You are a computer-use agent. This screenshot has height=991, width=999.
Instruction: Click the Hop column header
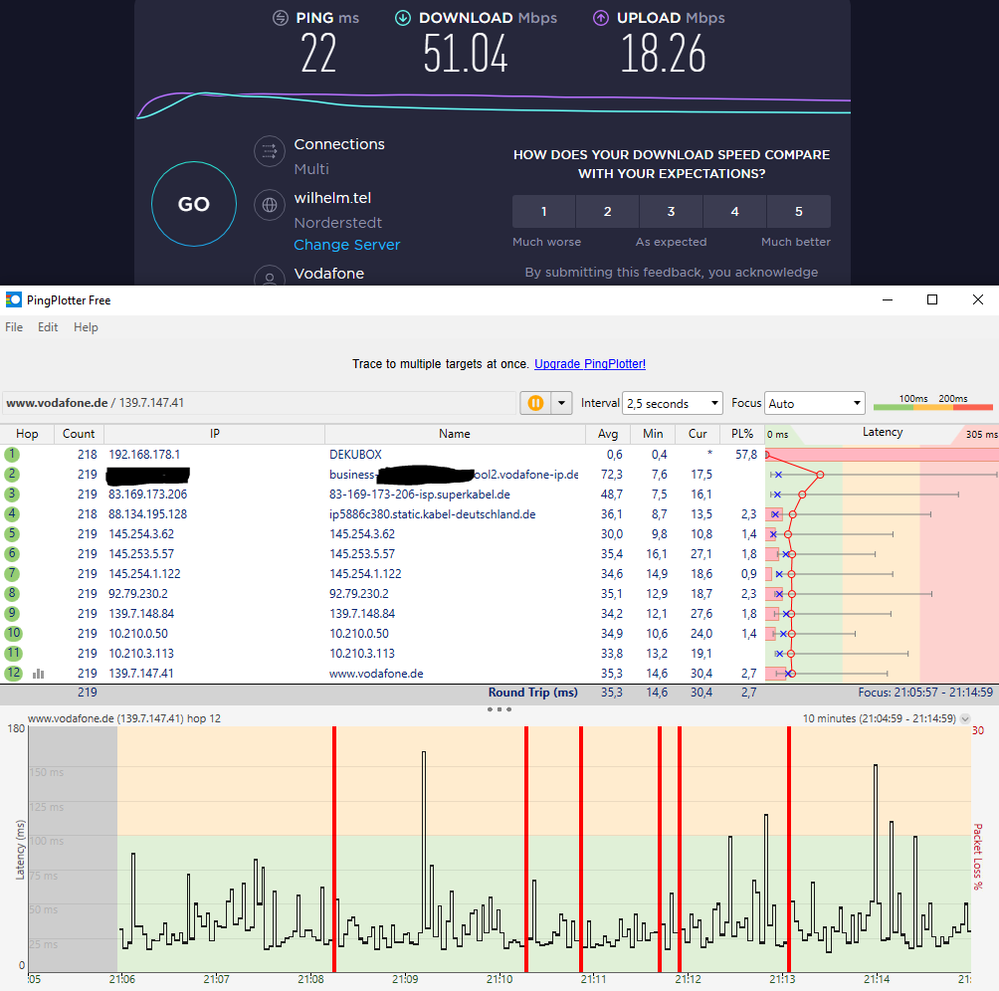tap(27, 433)
